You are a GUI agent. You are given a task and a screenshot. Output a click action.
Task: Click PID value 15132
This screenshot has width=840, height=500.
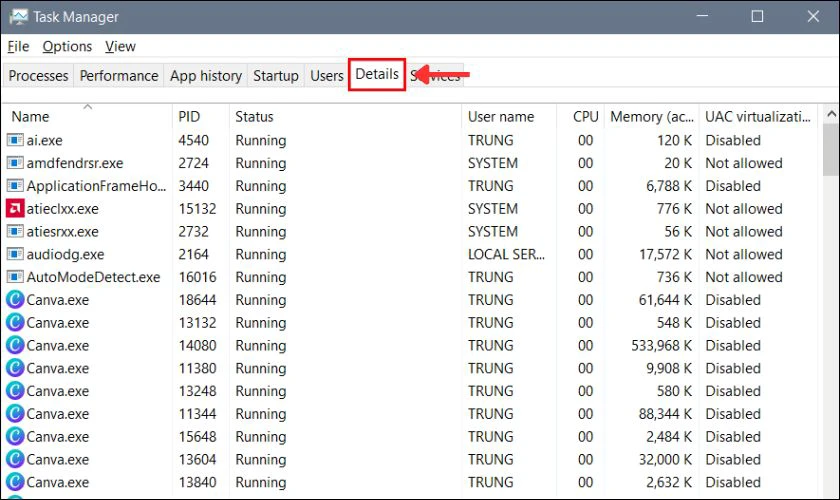(x=197, y=208)
